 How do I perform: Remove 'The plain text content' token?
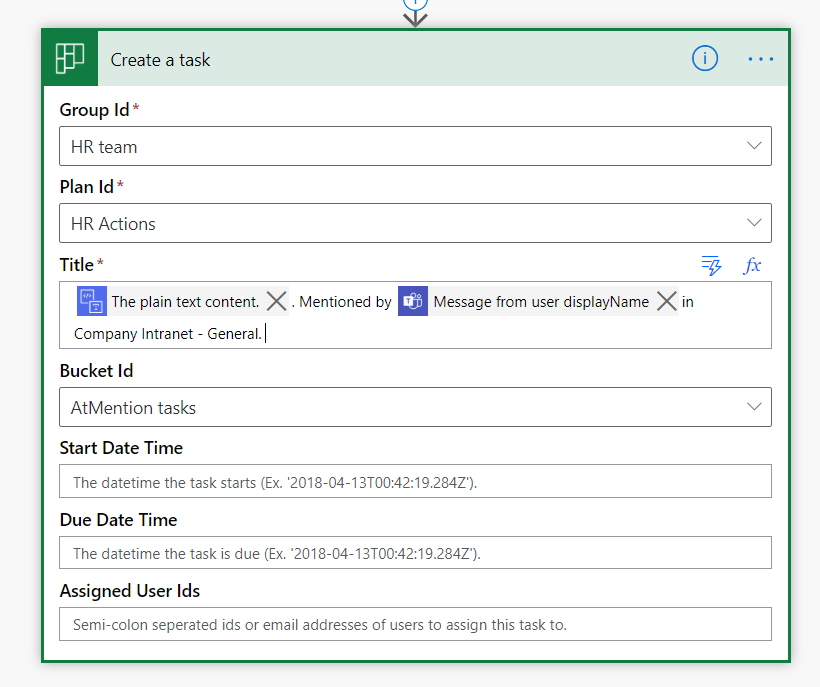(277, 301)
